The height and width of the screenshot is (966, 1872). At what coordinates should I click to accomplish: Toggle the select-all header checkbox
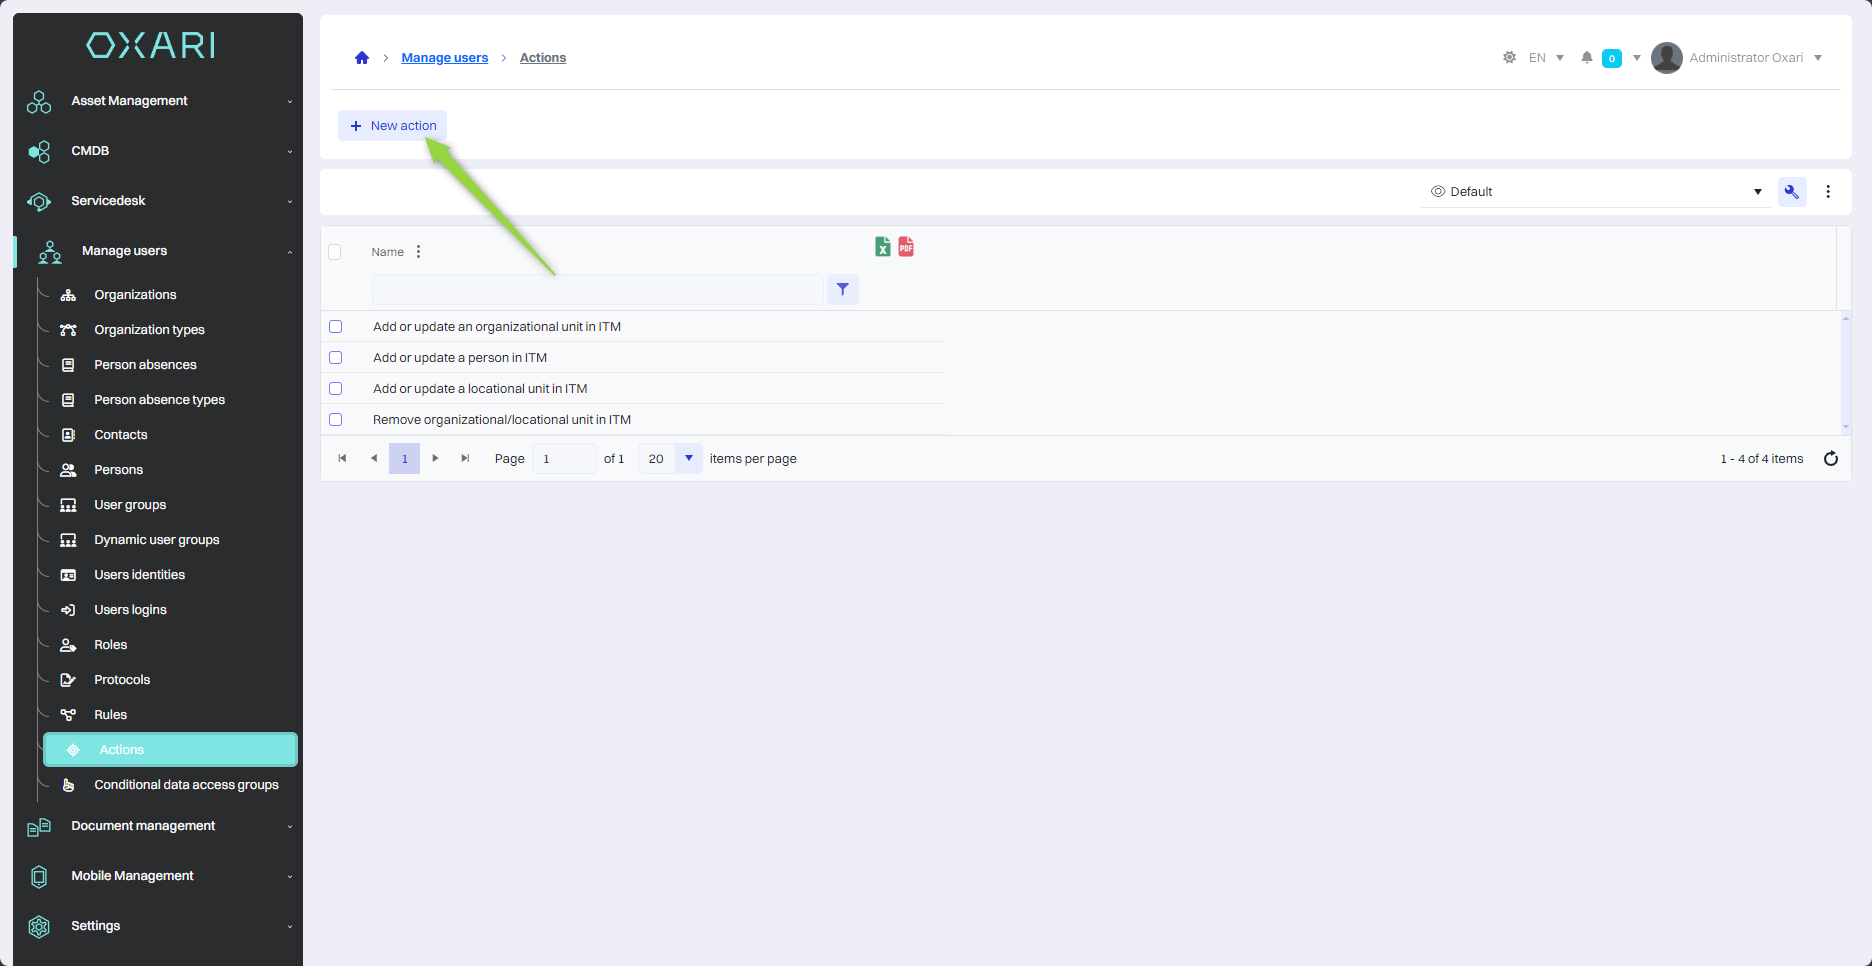pos(335,252)
